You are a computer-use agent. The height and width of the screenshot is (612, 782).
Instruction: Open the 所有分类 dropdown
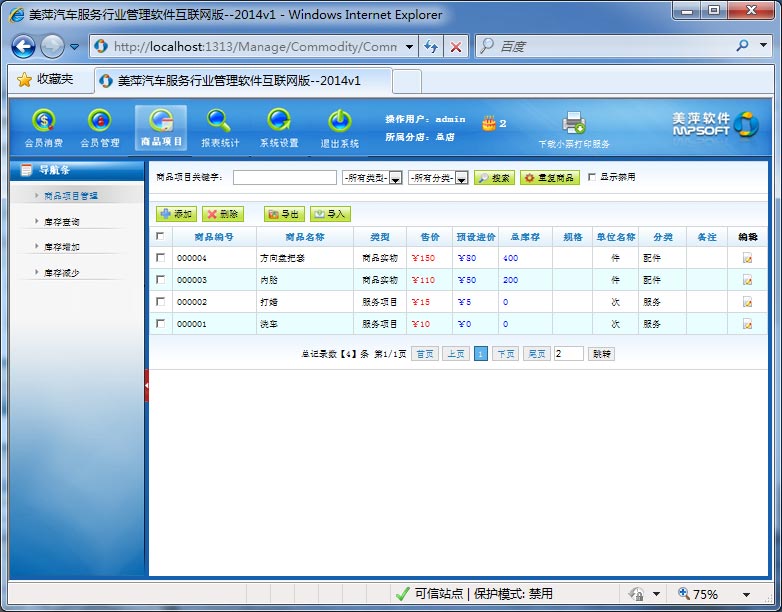pos(461,178)
